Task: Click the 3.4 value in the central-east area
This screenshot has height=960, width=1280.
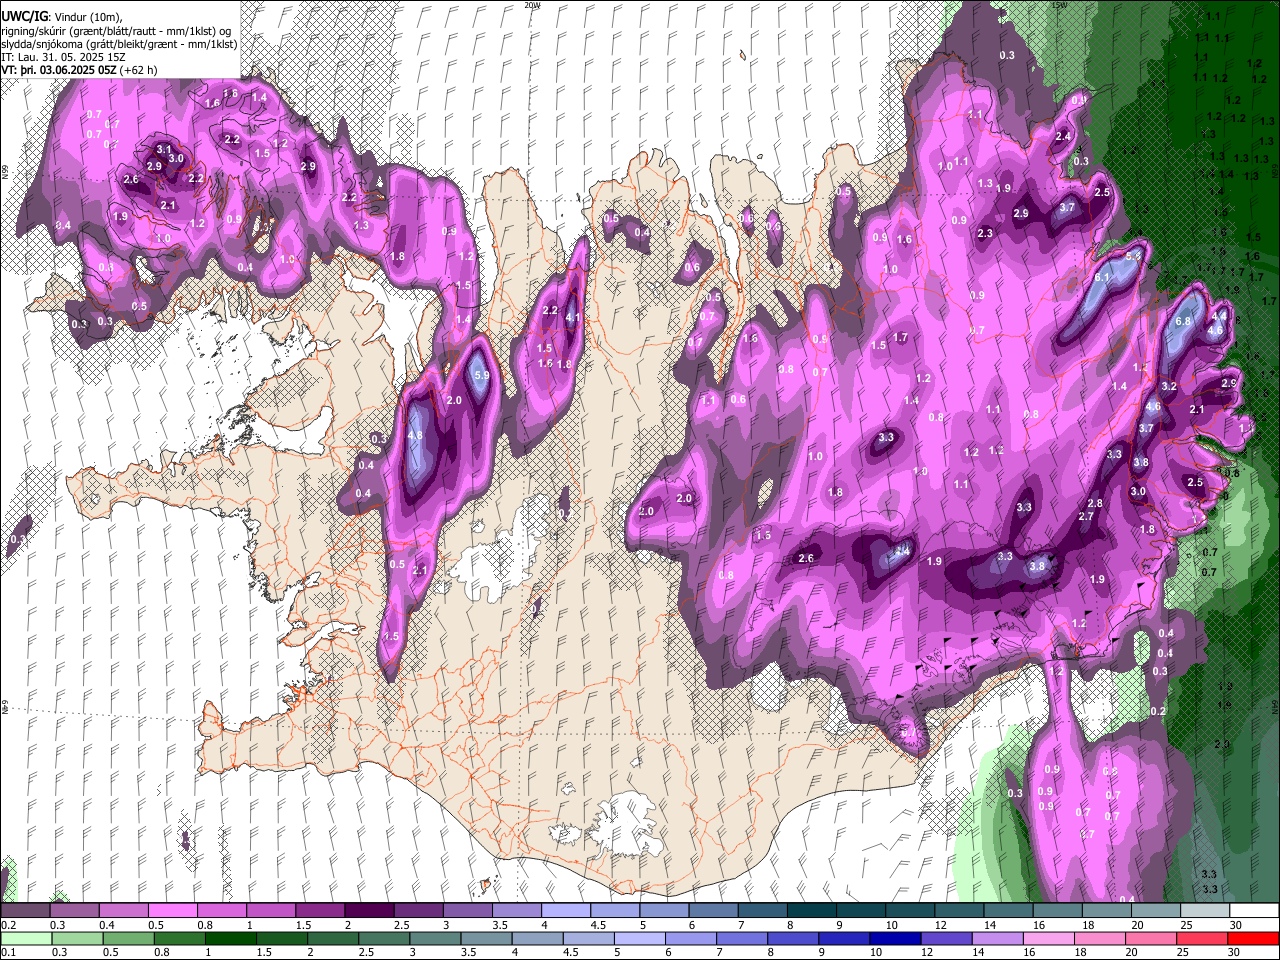Action: (x=901, y=550)
